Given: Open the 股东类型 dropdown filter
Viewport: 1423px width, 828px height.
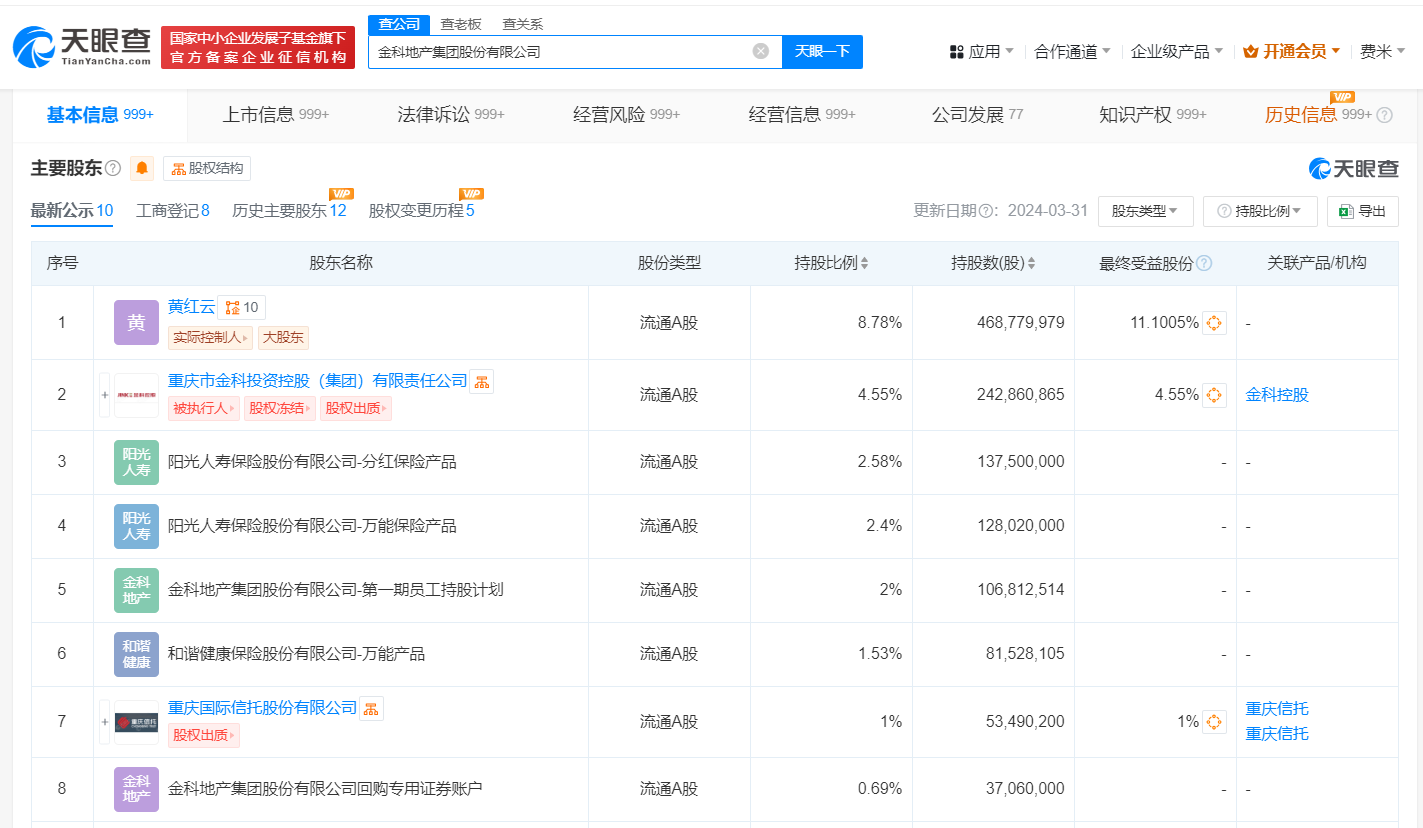Looking at the screenshot, I should (1146, 211).
